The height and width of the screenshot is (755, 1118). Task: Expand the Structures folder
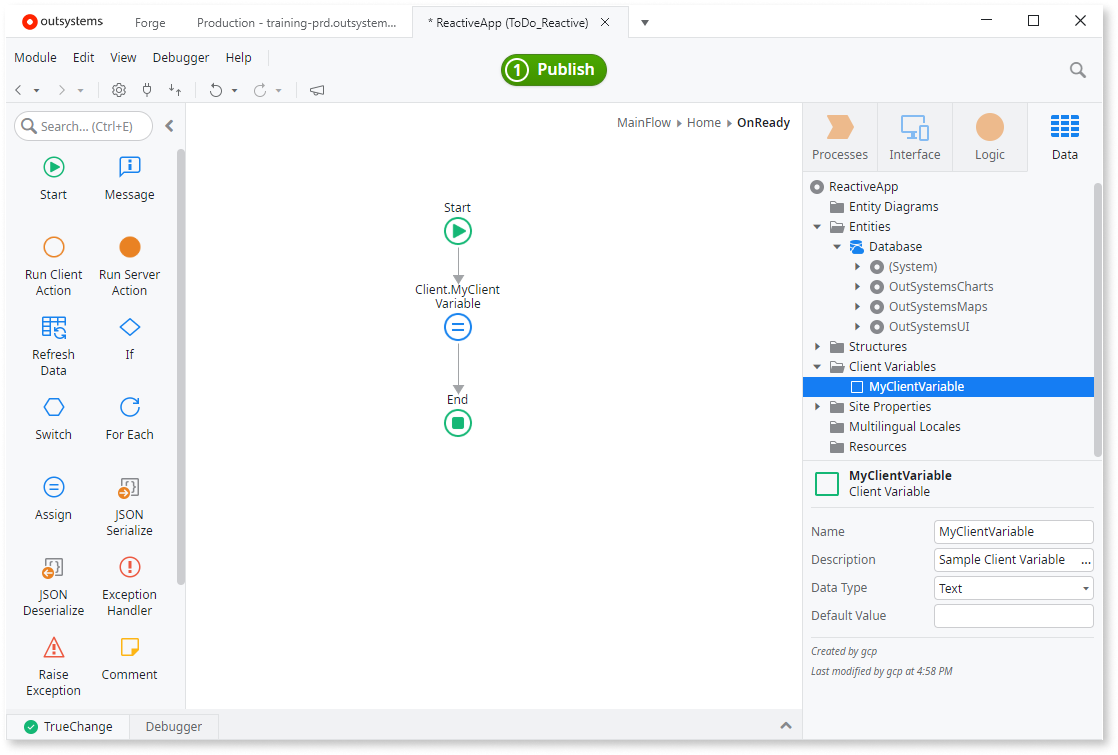pos(818,346)
